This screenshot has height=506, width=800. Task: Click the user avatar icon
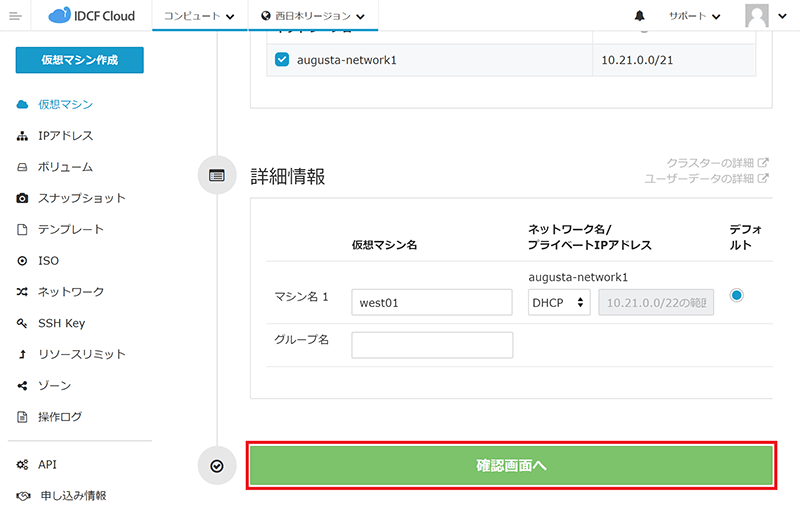pos(759,16)
